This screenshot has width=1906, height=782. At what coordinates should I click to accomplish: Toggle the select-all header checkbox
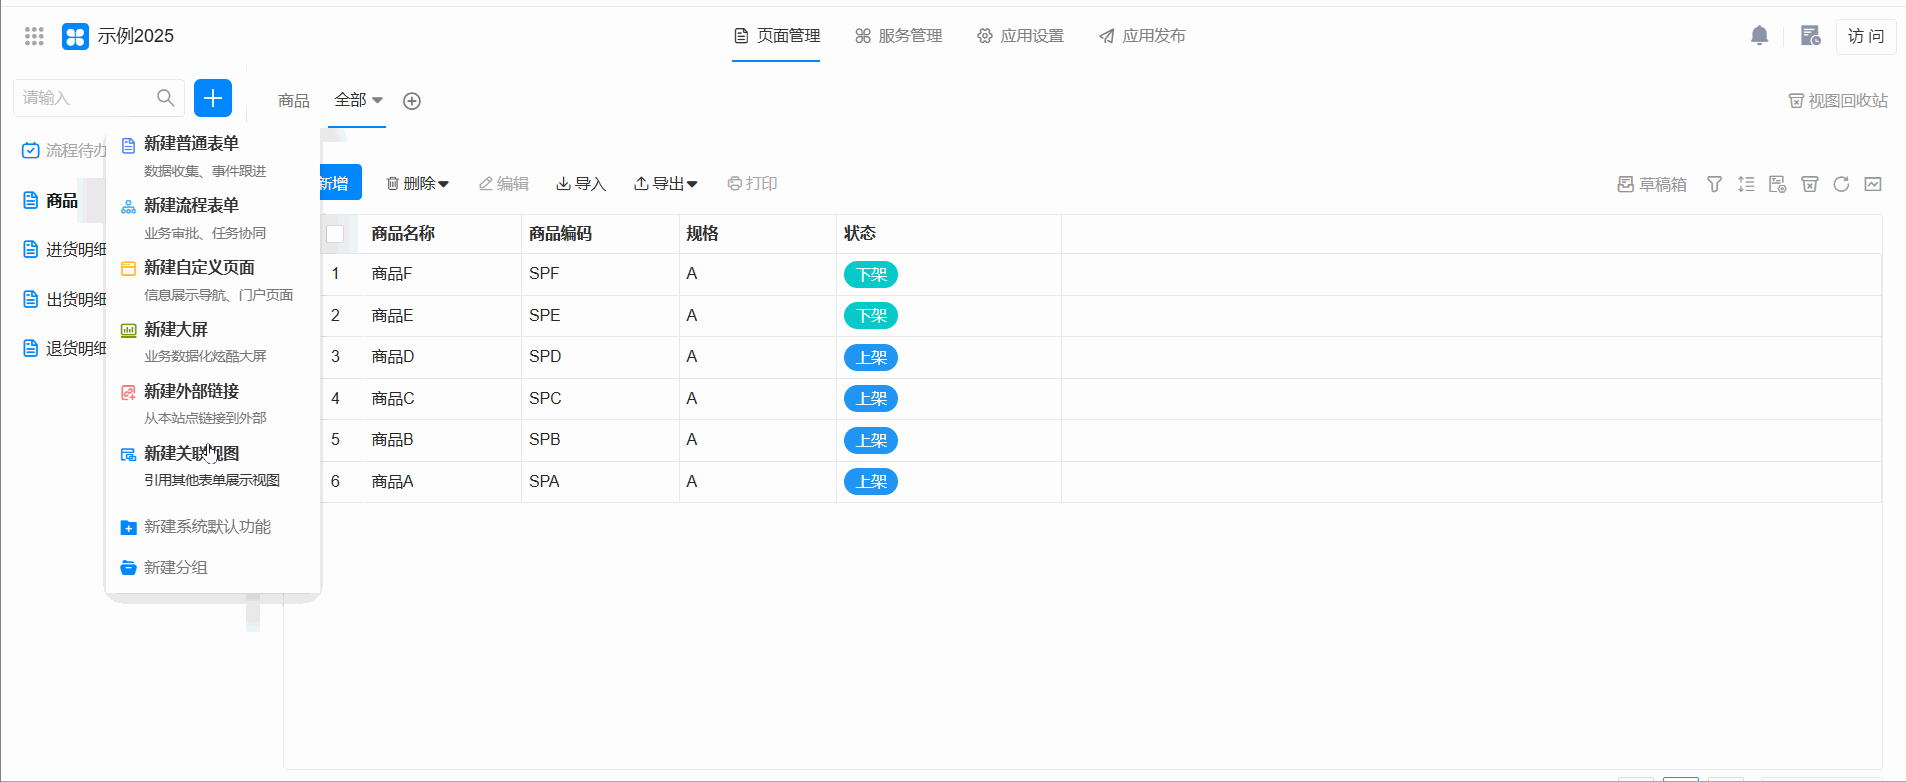[335, 234]
